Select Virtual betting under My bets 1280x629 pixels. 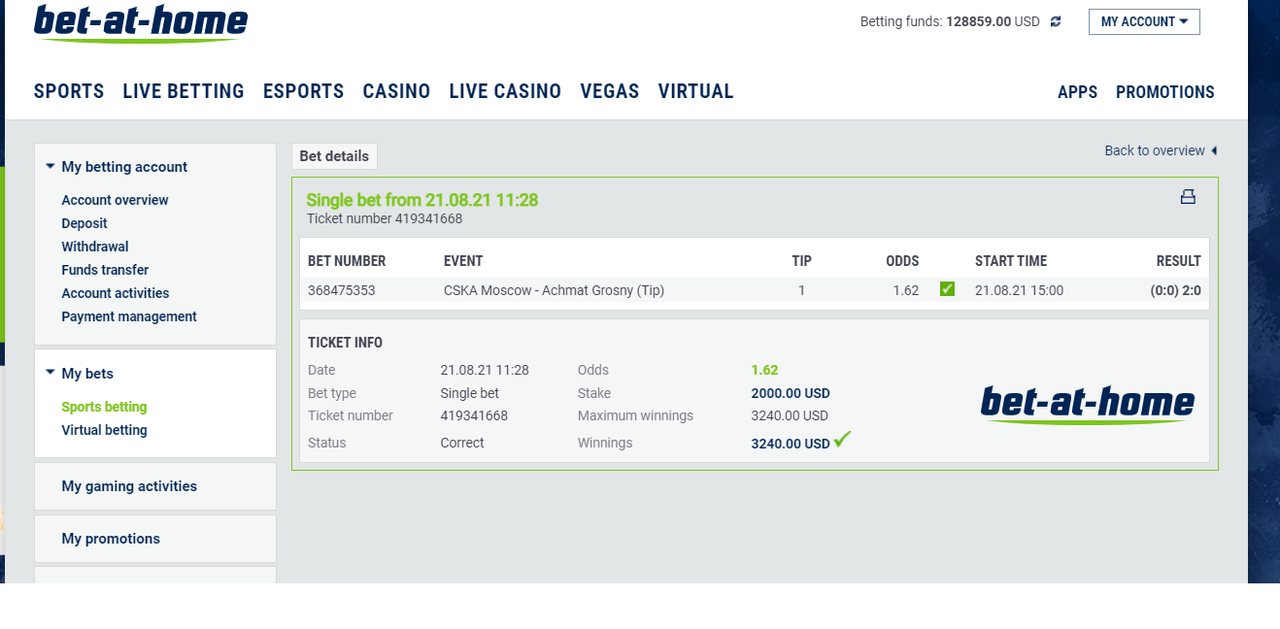tap(104, 430)
